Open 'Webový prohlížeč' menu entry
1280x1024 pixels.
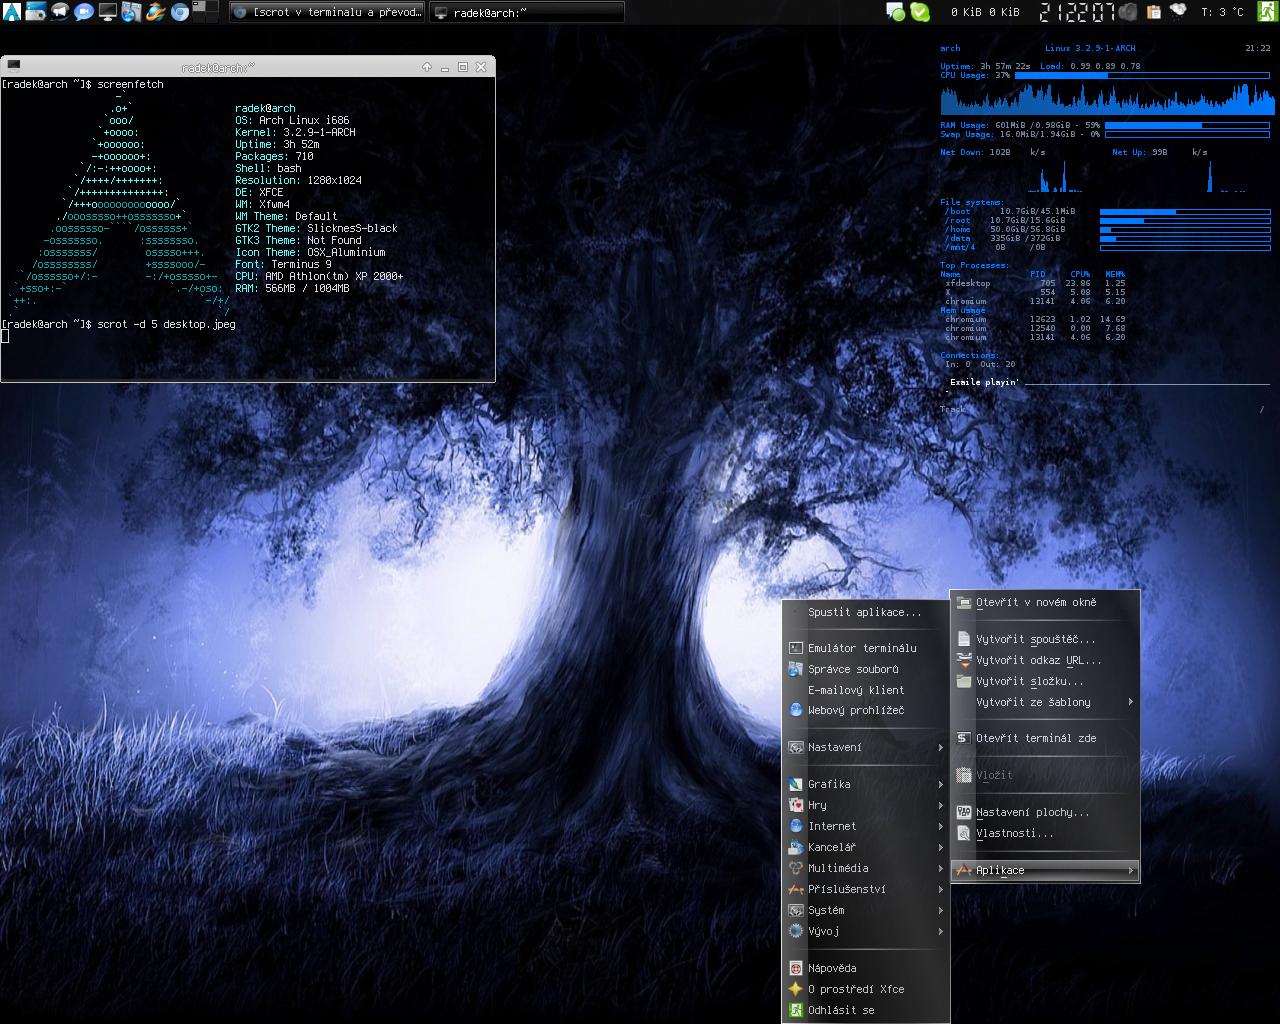point(864,710)
